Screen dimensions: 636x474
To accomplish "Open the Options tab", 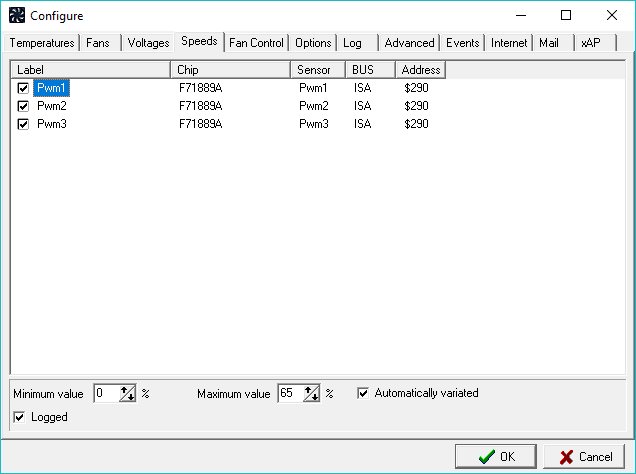I will point(313,43).
